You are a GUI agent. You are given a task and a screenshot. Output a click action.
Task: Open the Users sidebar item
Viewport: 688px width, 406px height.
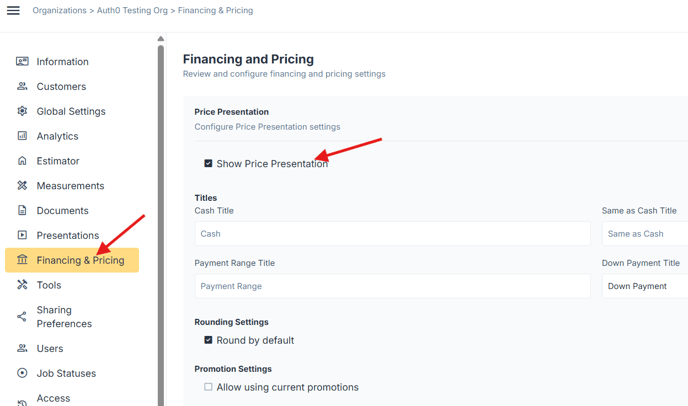(50, 348)
